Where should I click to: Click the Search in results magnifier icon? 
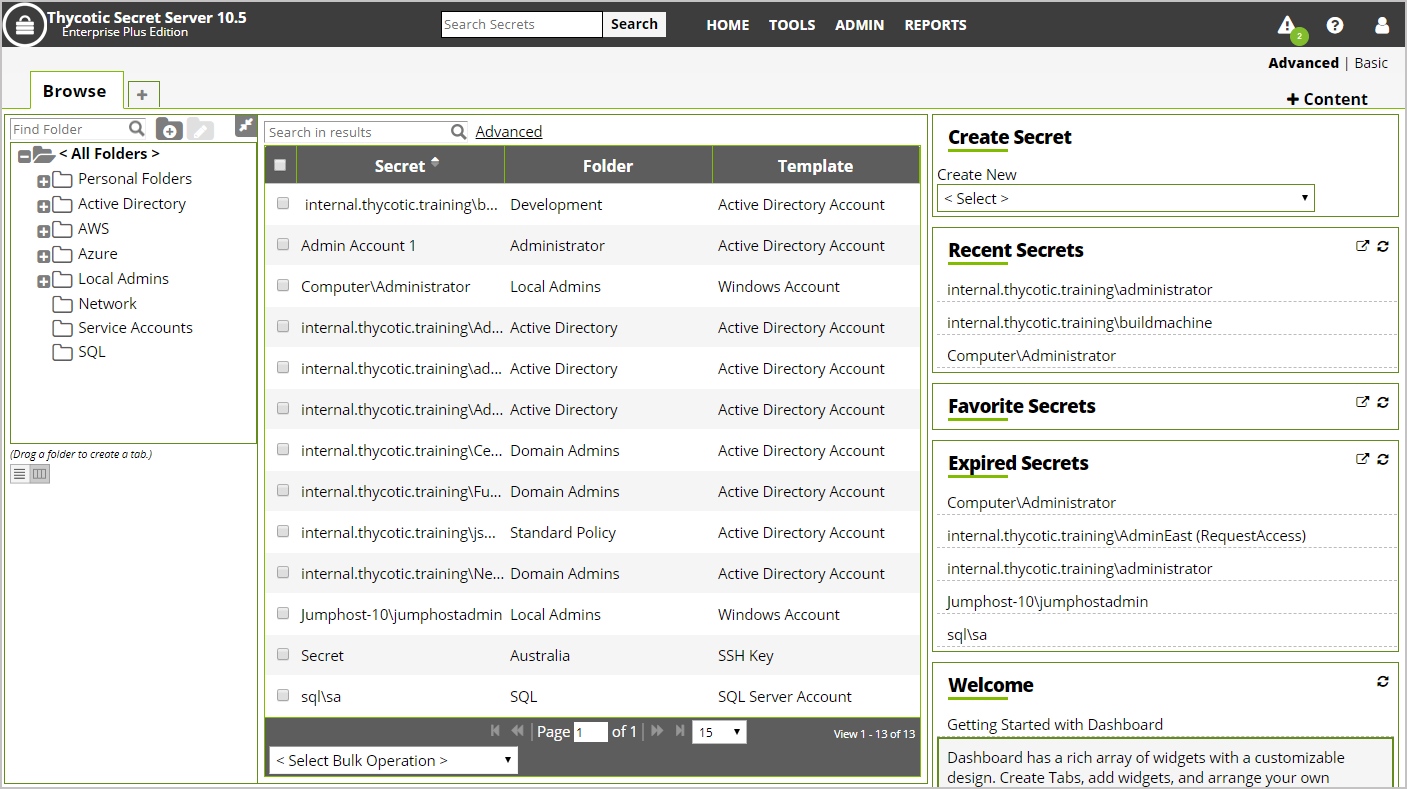tap(458, 131)
